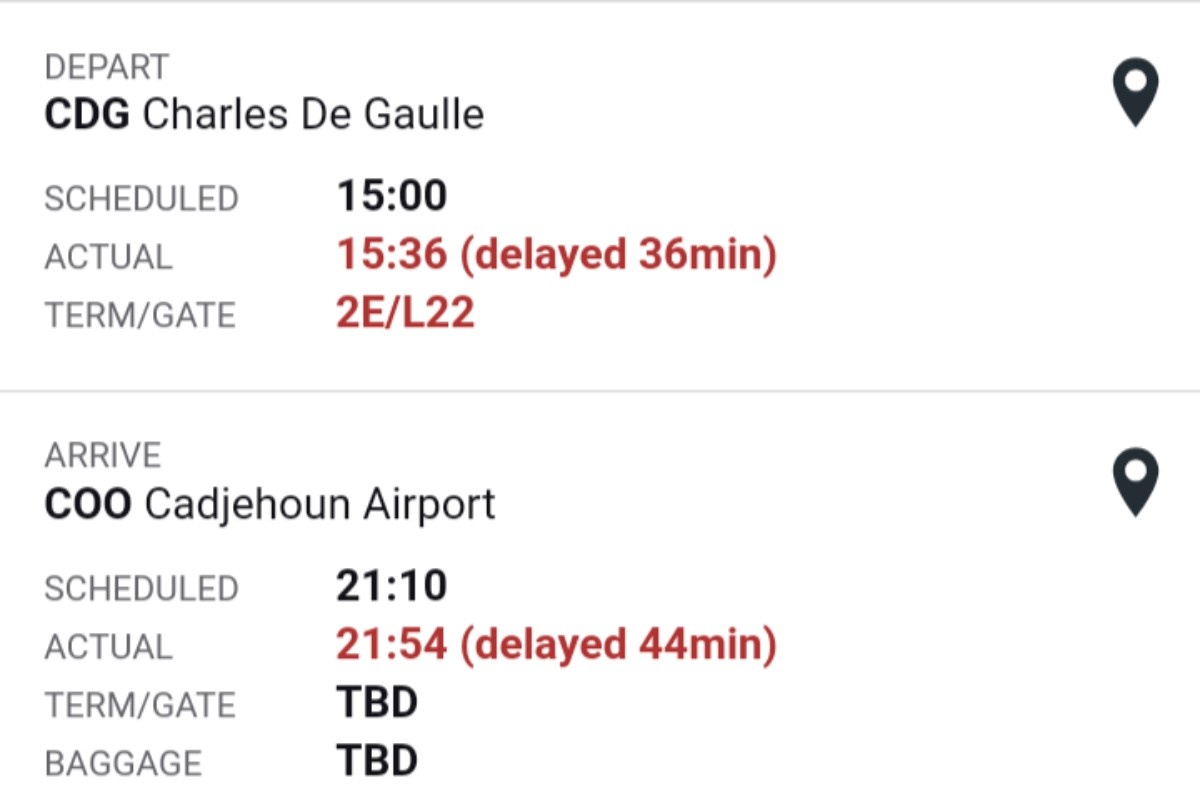Open map pin for Charles De Gaulle departure
Image resolution: width=1200 pixels, height=808 pixels.
pyautogui.click(x=1135, y=92)
